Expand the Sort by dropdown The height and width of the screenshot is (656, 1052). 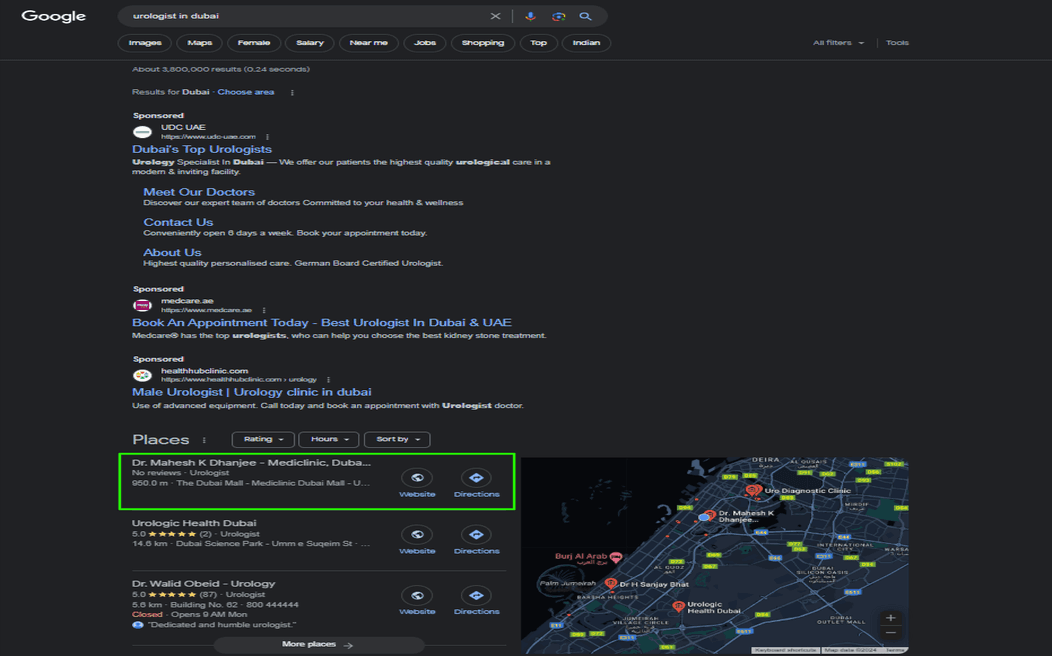(x=397, y=439)
